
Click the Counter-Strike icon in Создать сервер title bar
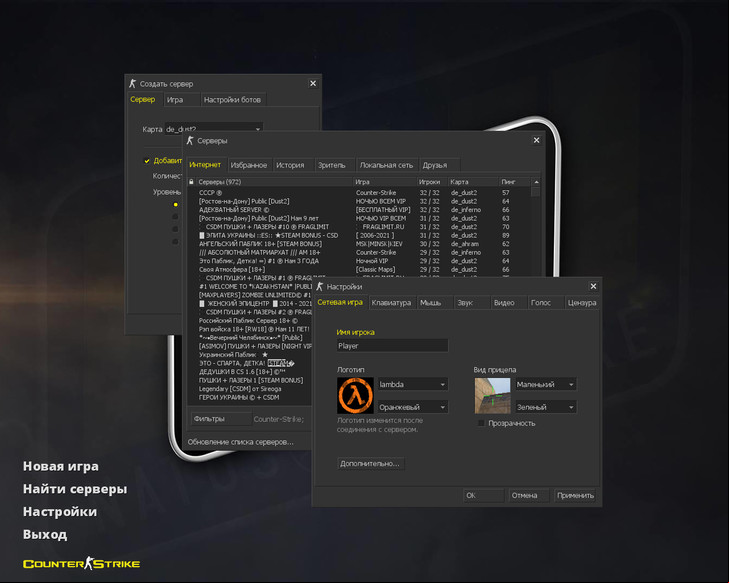[133, 84]
